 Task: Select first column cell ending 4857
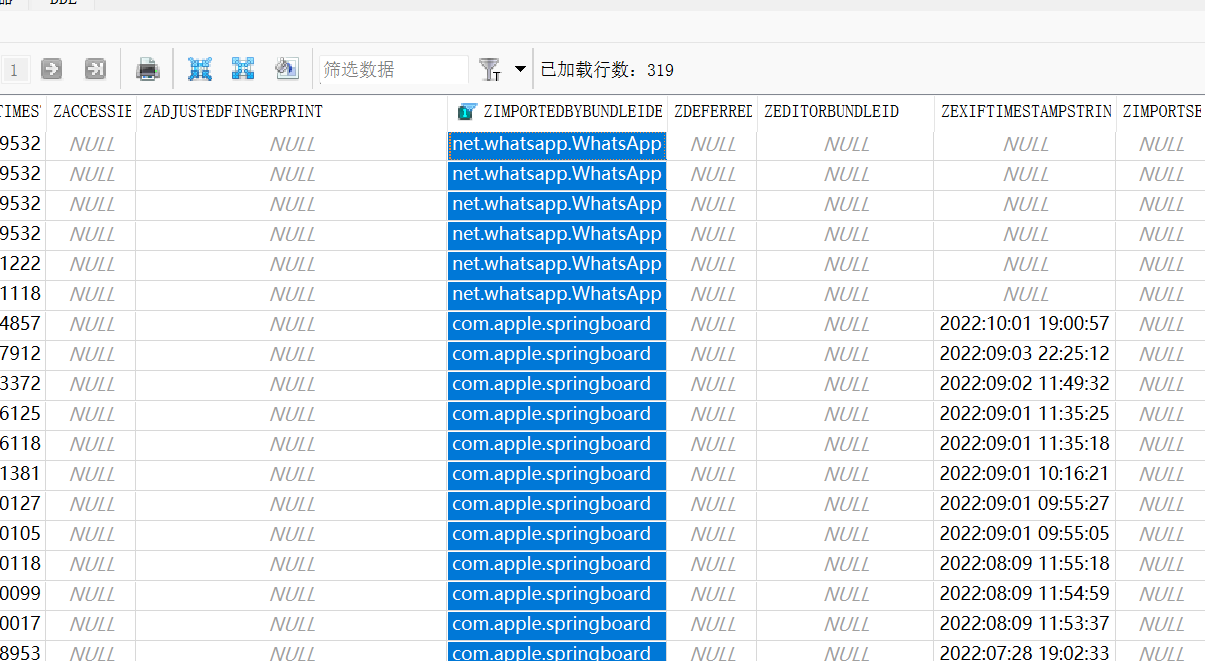[x=22, y=324]
